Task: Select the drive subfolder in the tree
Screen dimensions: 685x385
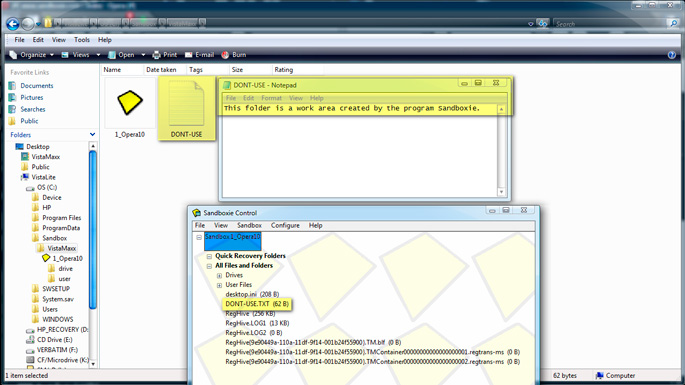Action: (65, 269)
